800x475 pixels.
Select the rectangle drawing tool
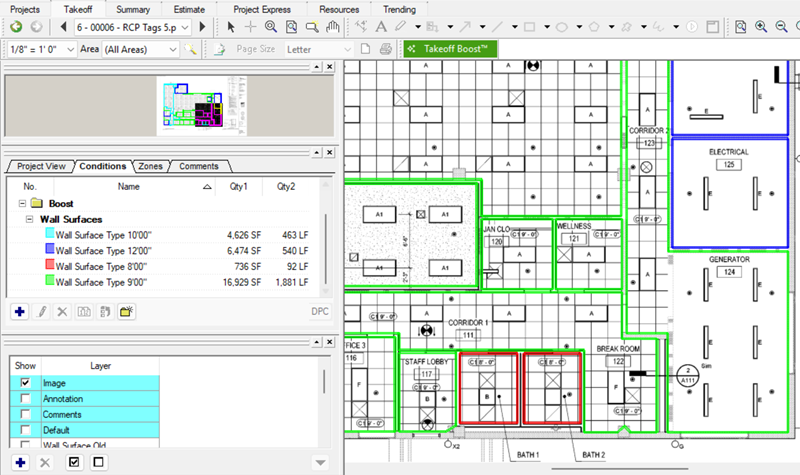point(530,27)
